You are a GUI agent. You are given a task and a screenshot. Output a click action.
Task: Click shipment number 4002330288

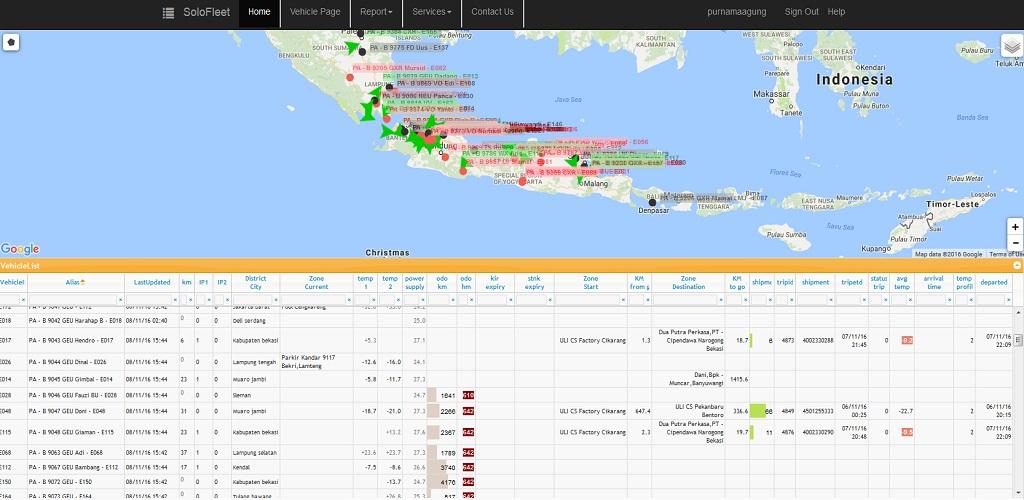pos(818,340)
